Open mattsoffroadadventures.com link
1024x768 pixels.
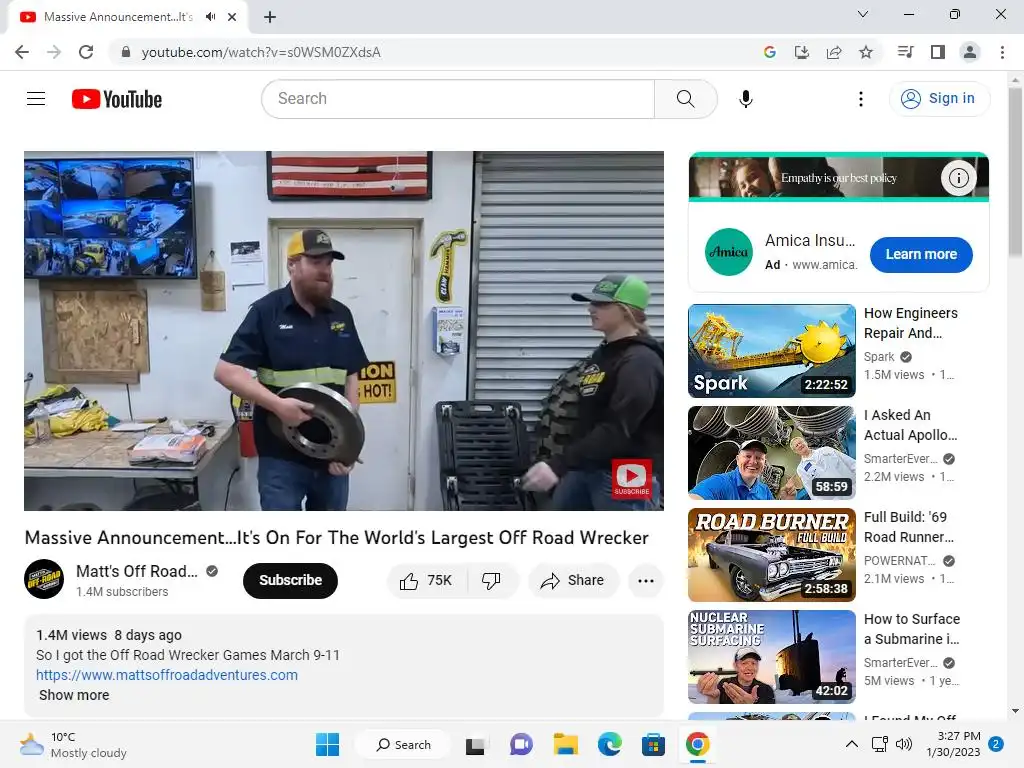point(167,675)
